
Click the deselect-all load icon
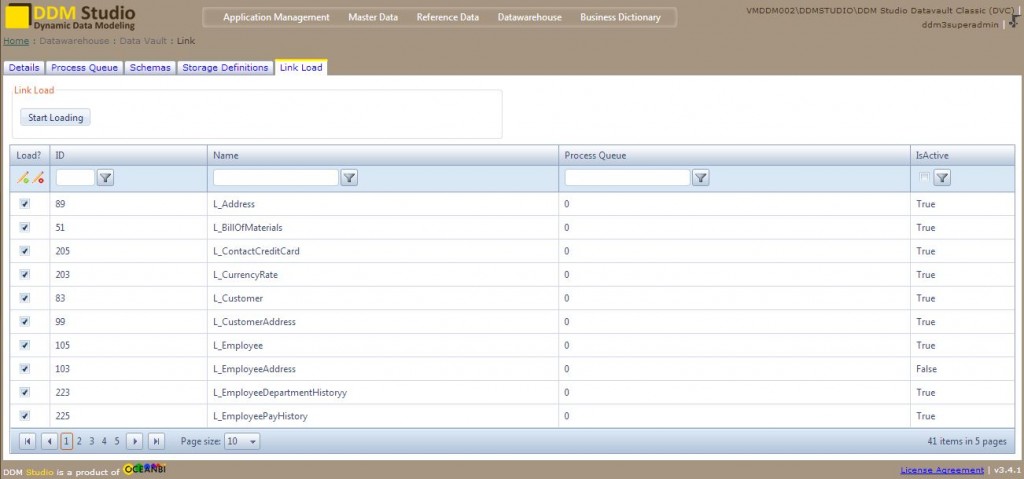click(38, 178)
